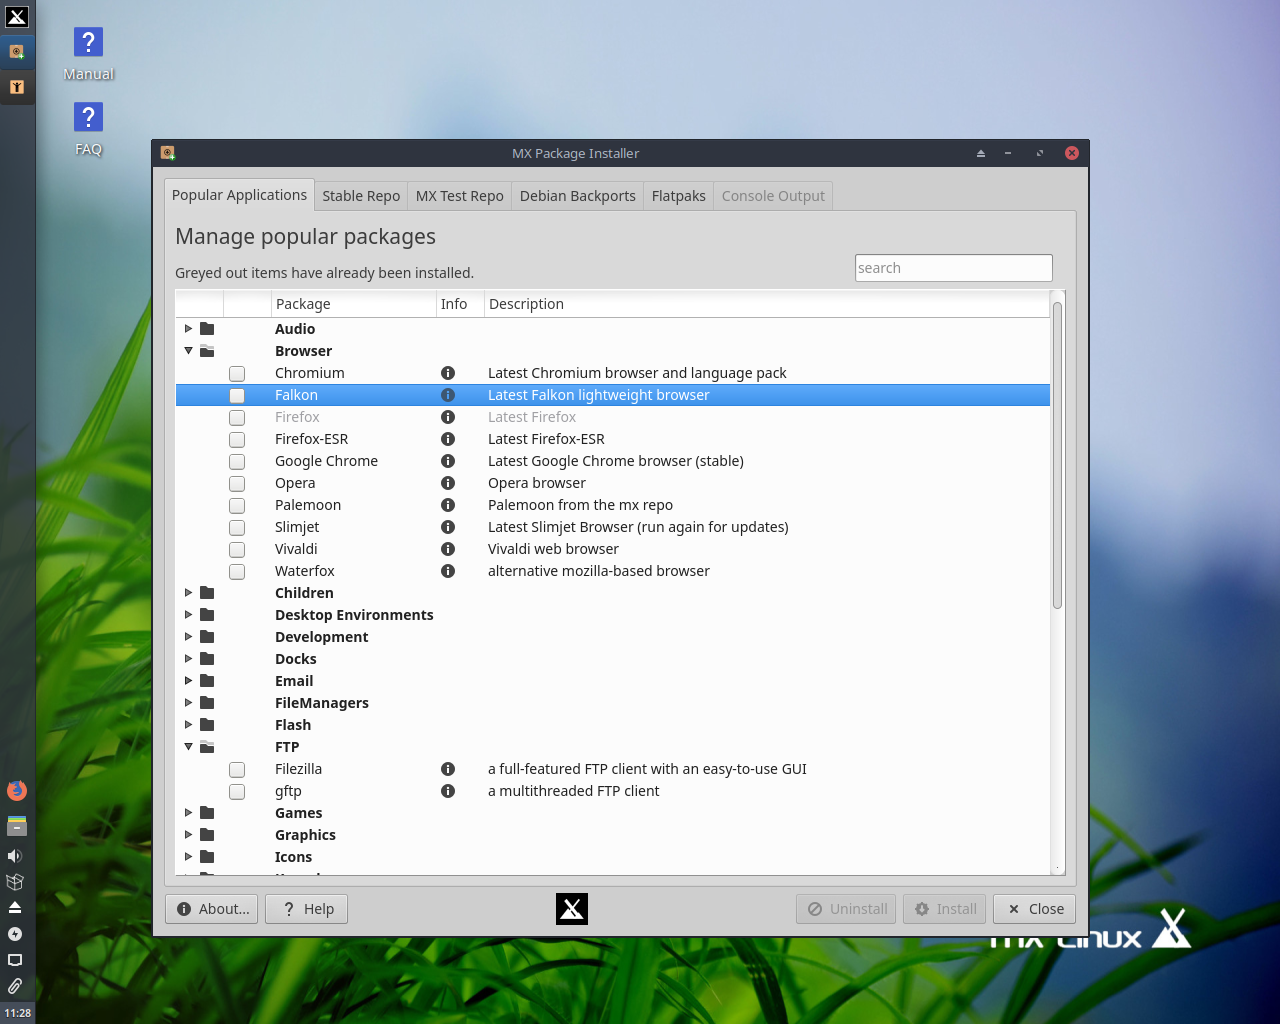
Task: View gftp package info icon
Action: pyautogui.click(x=448, y=791)
